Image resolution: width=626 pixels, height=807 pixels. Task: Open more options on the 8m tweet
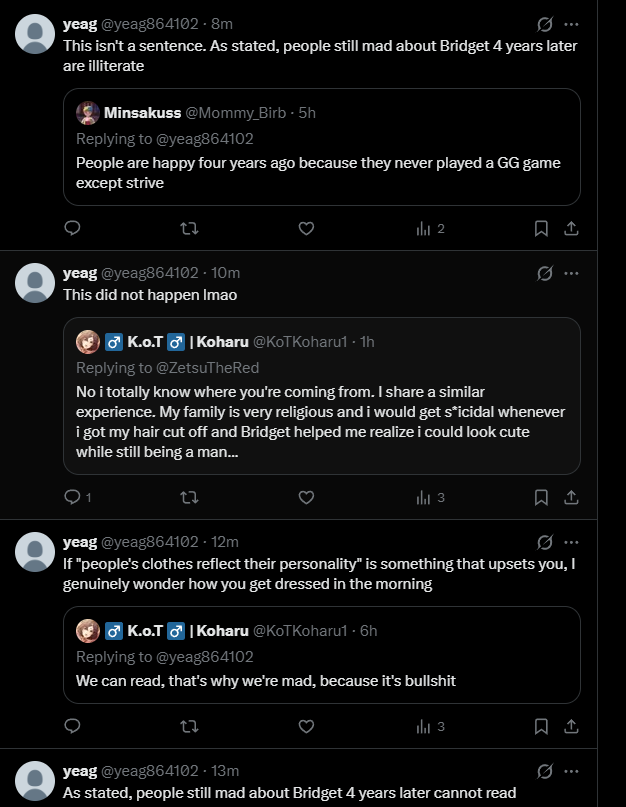pos(571,24)
